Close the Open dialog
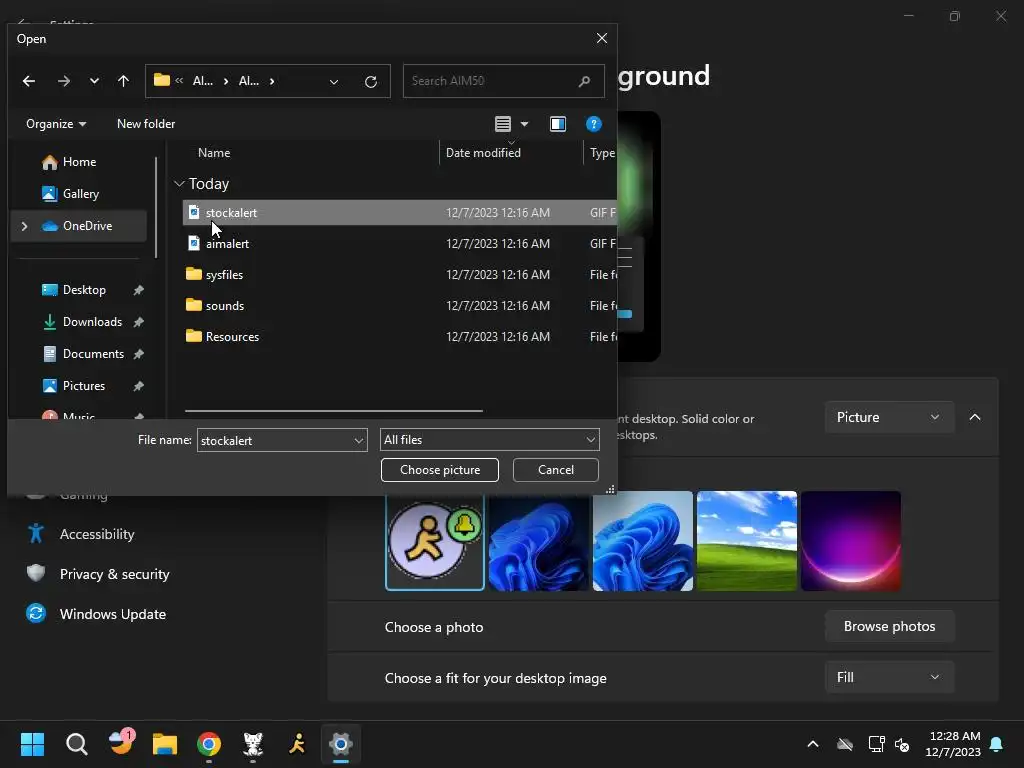 (602, 38)
